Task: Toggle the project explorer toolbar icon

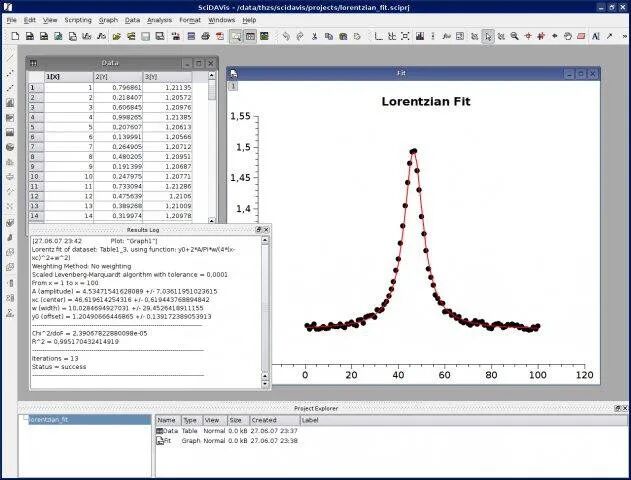Action: (x=236, y=37)
